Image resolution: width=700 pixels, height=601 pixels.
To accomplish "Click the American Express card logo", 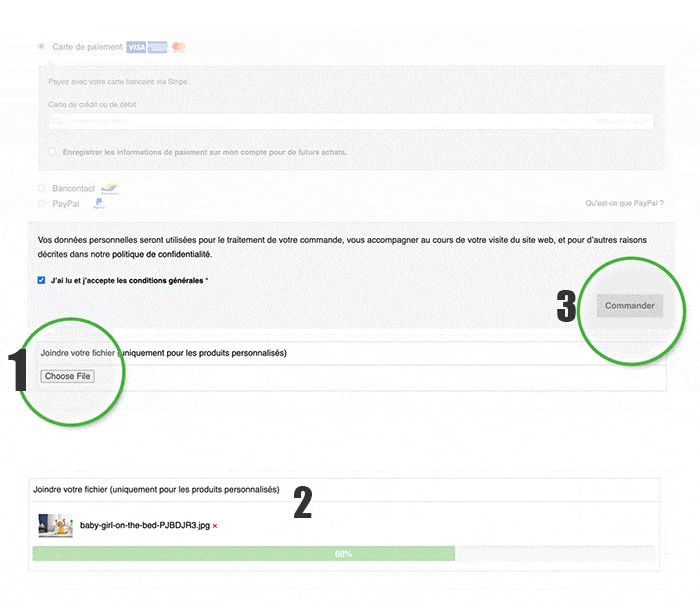I will coord(157,47).
